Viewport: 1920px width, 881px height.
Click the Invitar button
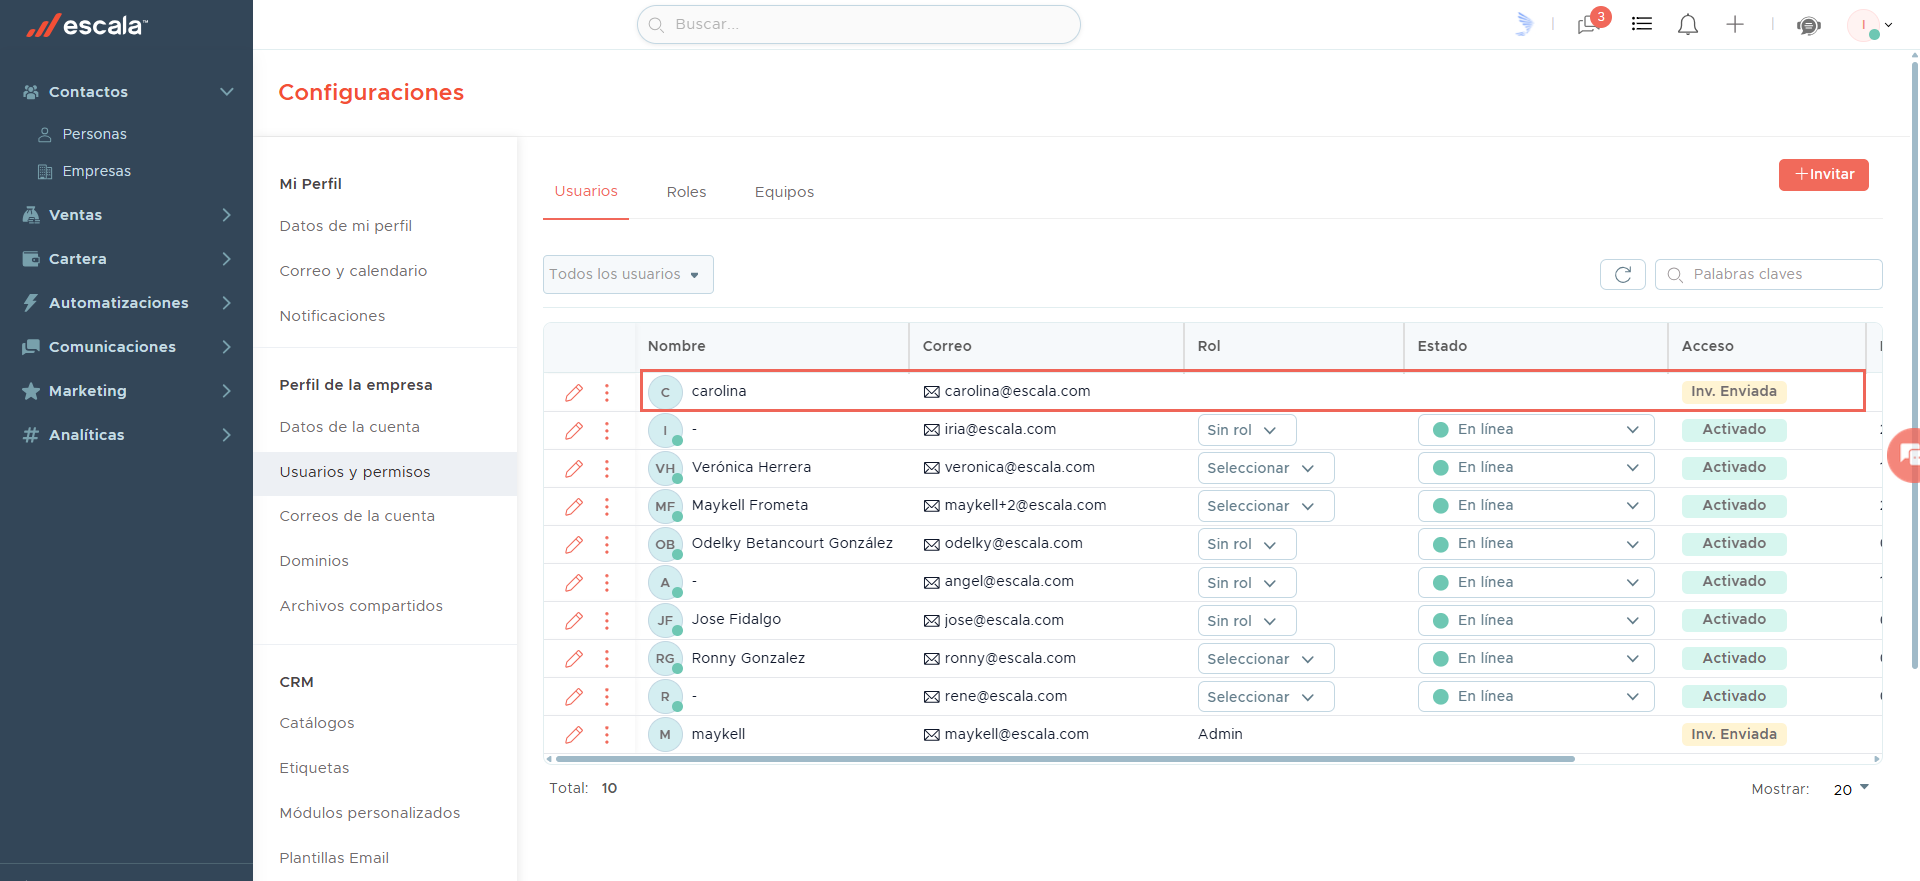point(1824,174)
